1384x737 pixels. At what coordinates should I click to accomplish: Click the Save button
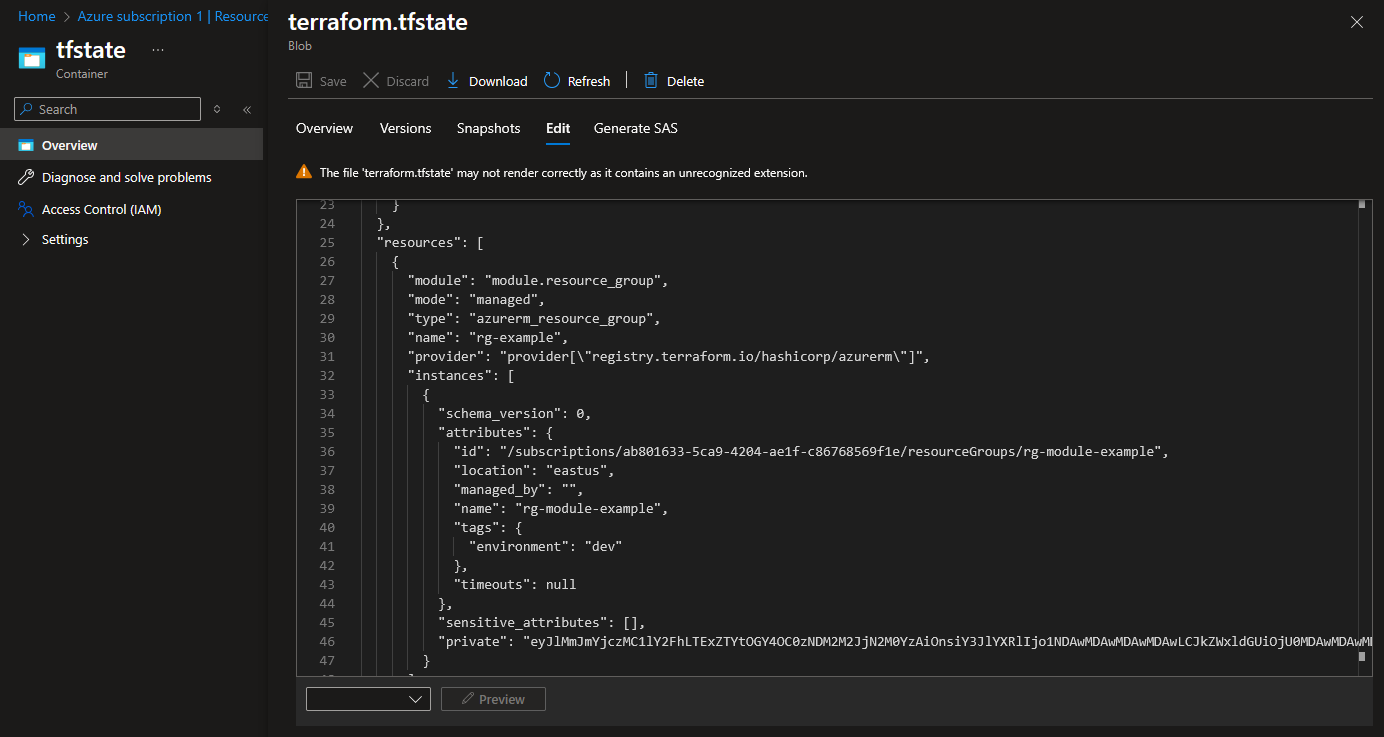(x=321, y=81)
